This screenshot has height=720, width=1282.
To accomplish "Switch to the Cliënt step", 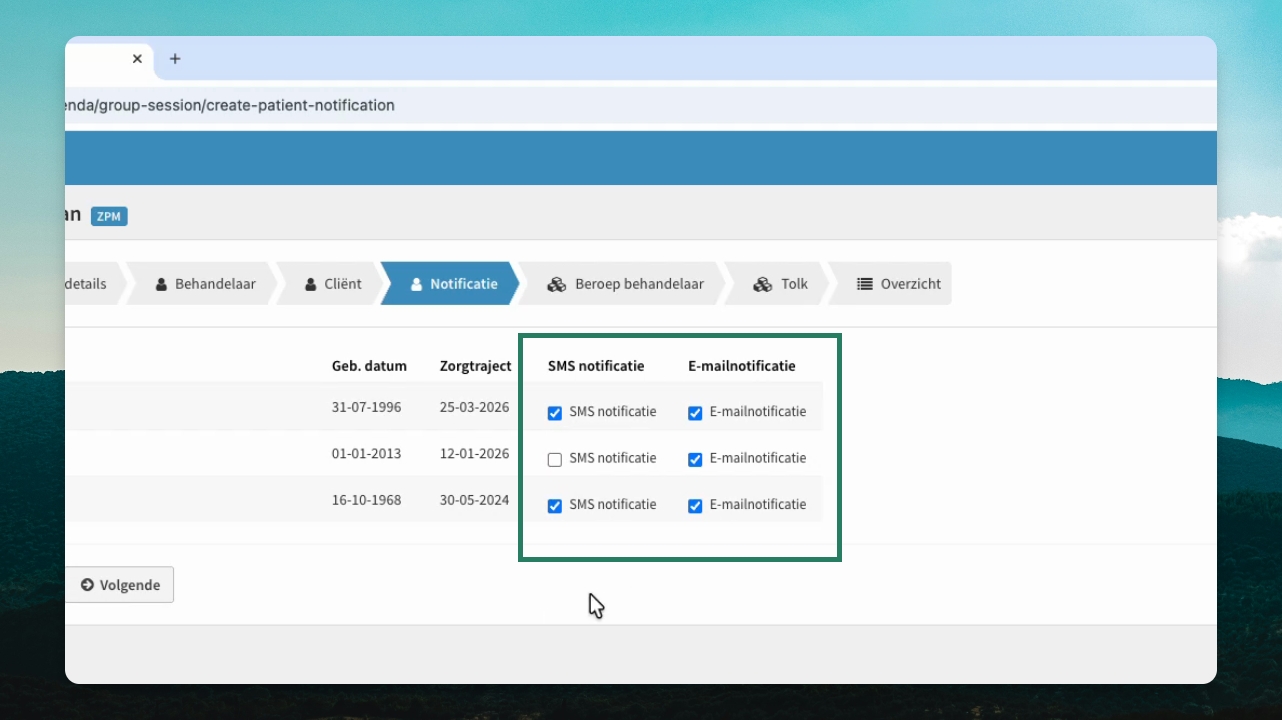I will point(333,283).
